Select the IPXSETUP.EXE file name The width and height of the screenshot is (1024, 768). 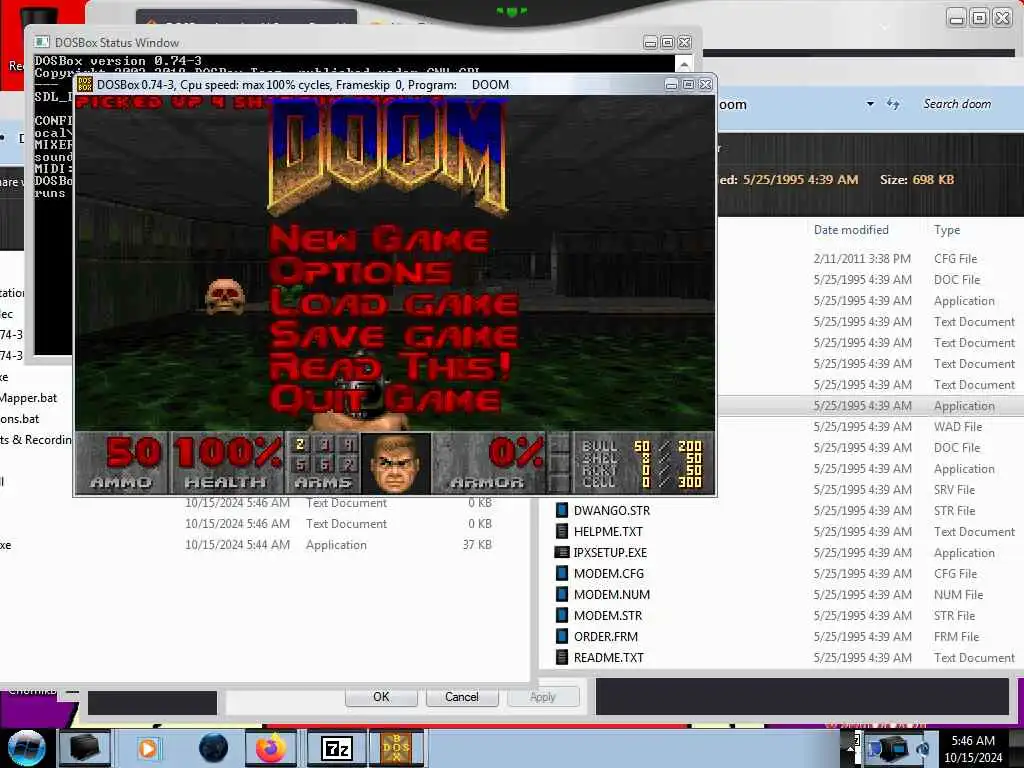pos(610,552)
